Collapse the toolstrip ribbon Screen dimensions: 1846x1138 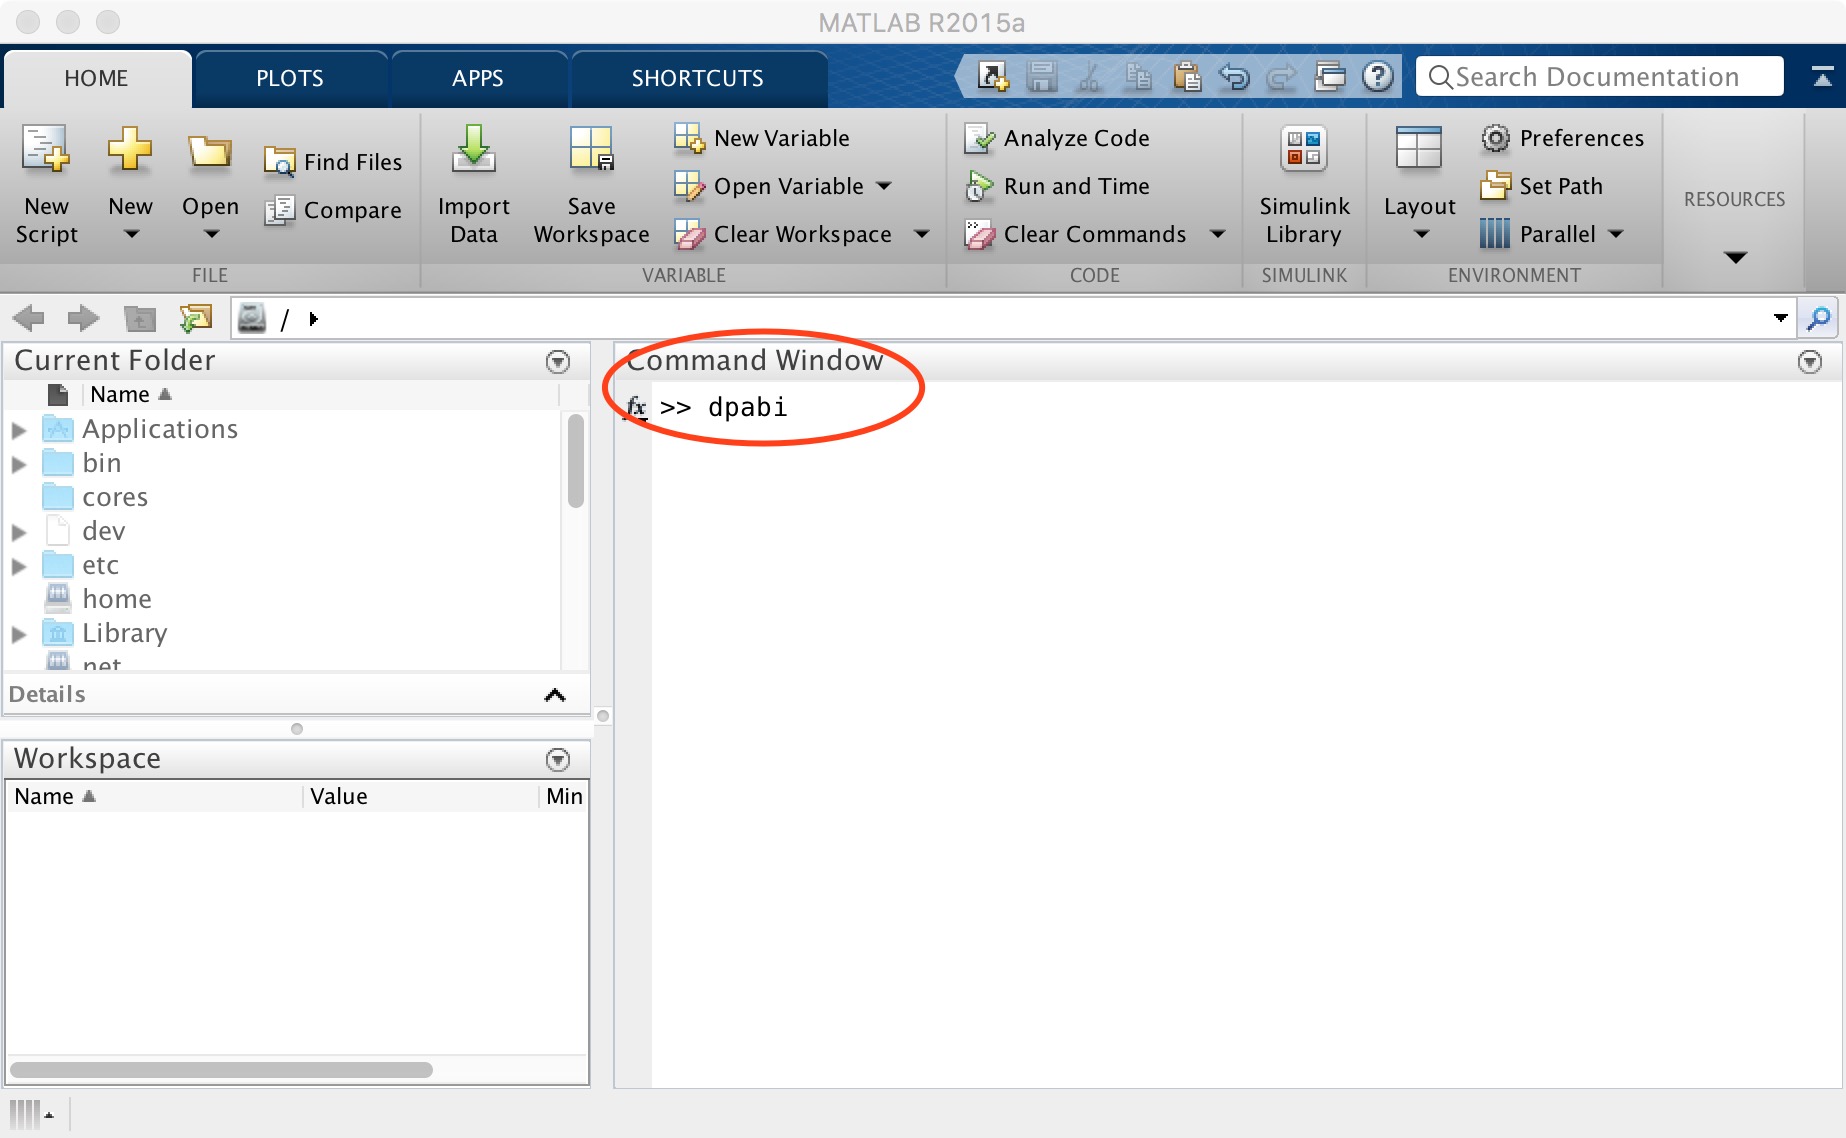1822,76
